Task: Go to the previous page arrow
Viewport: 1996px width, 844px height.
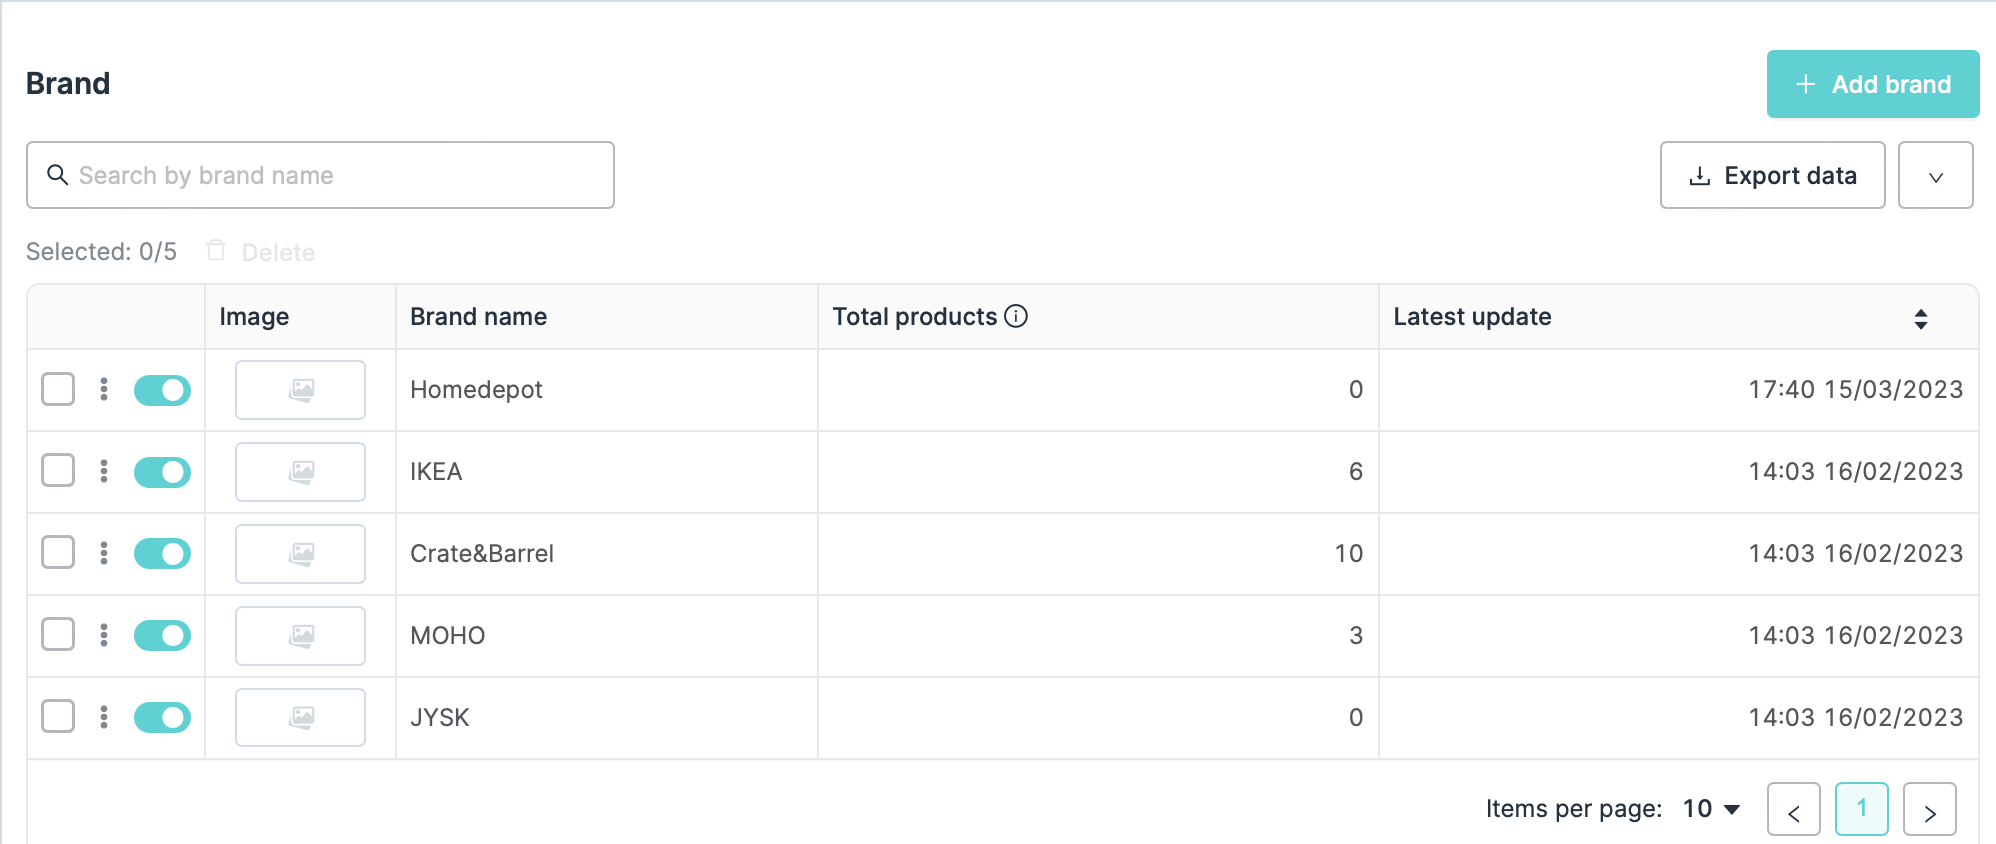Action: point(1793,809)
